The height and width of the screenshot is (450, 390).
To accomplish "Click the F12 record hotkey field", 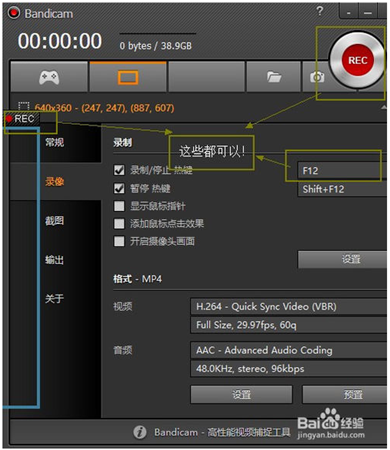I will coord(342,171).
